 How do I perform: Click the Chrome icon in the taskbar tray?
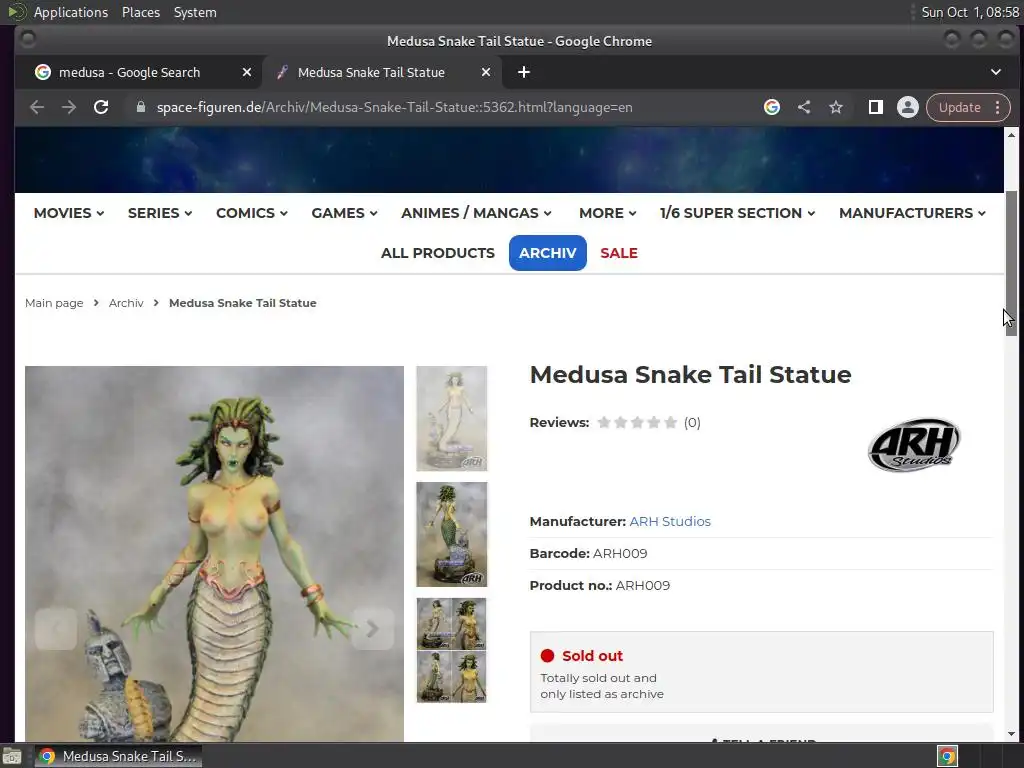coord(948,756)
